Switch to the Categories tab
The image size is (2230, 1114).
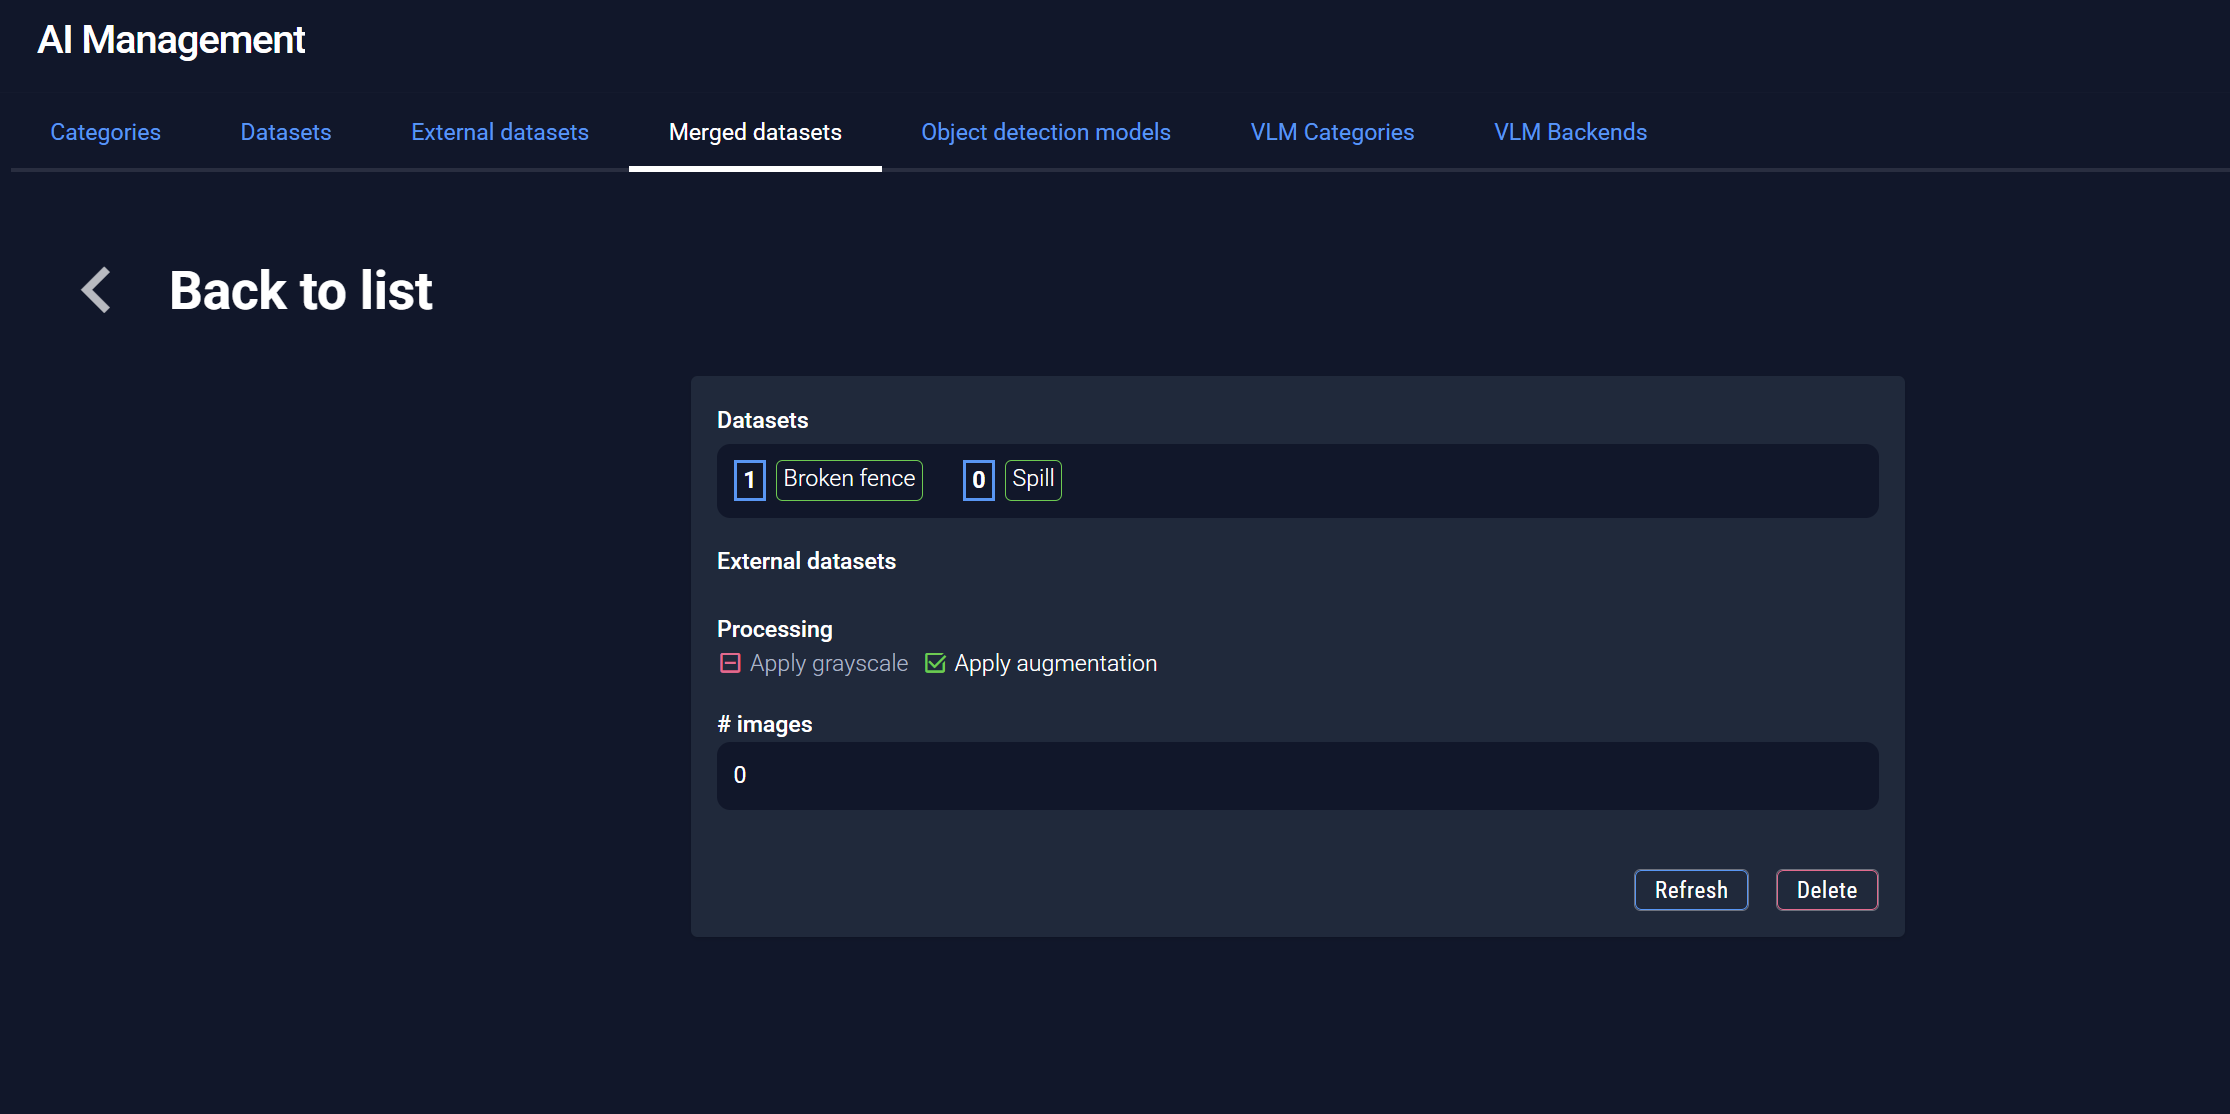pyautogui.click(x=105, y=132)
